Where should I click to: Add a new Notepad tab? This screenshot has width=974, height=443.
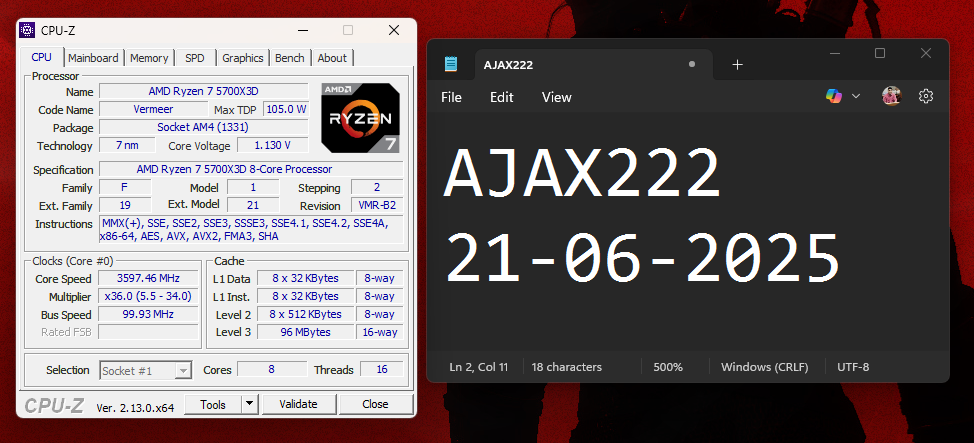pyautogui.click(x=737, y=65)
